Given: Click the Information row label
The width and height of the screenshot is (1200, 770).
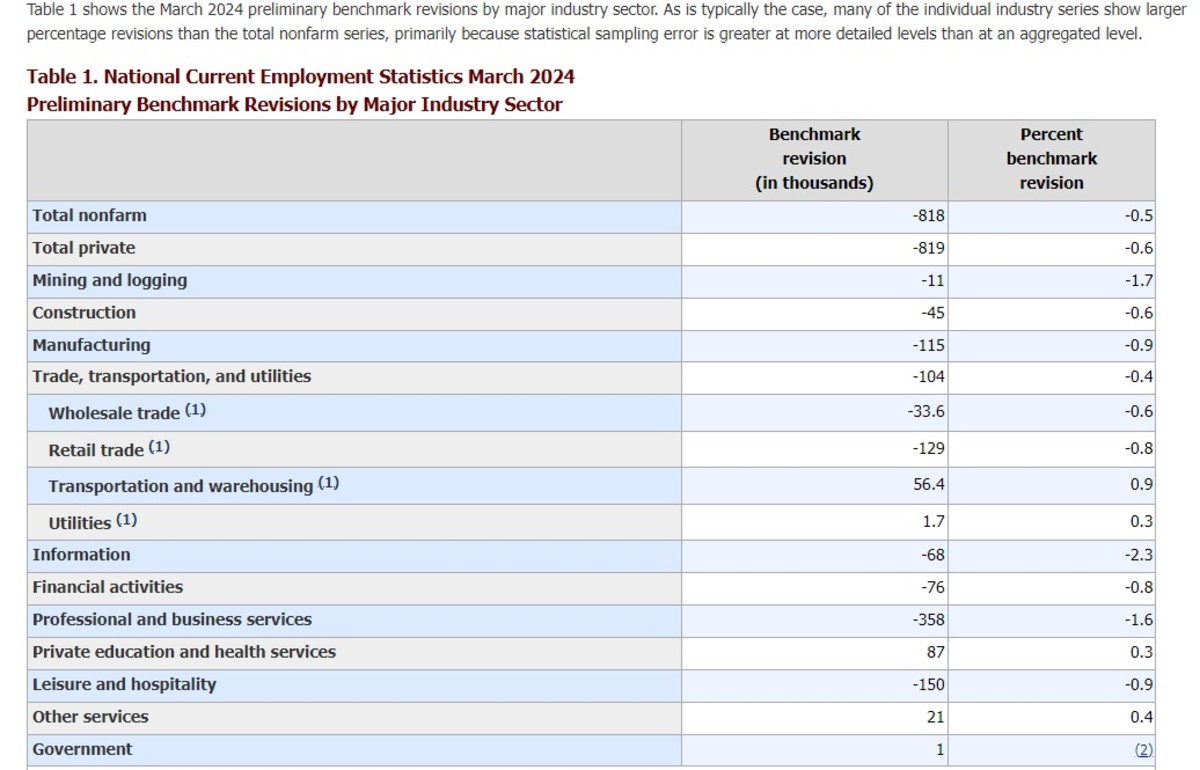Looking at the screenshot, I should [x=81, y=555].
